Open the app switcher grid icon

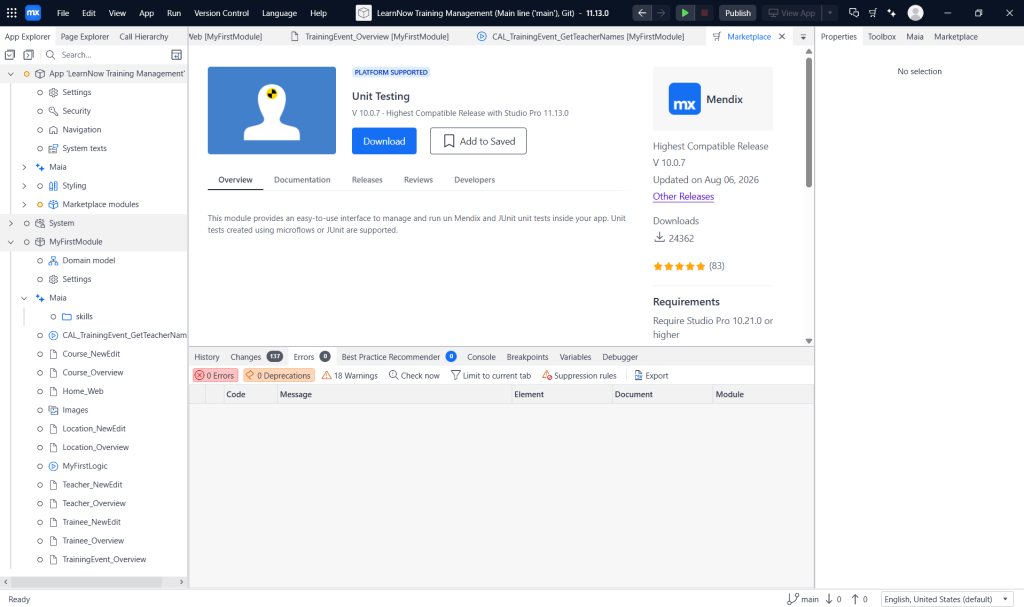(x=11, y=12)
